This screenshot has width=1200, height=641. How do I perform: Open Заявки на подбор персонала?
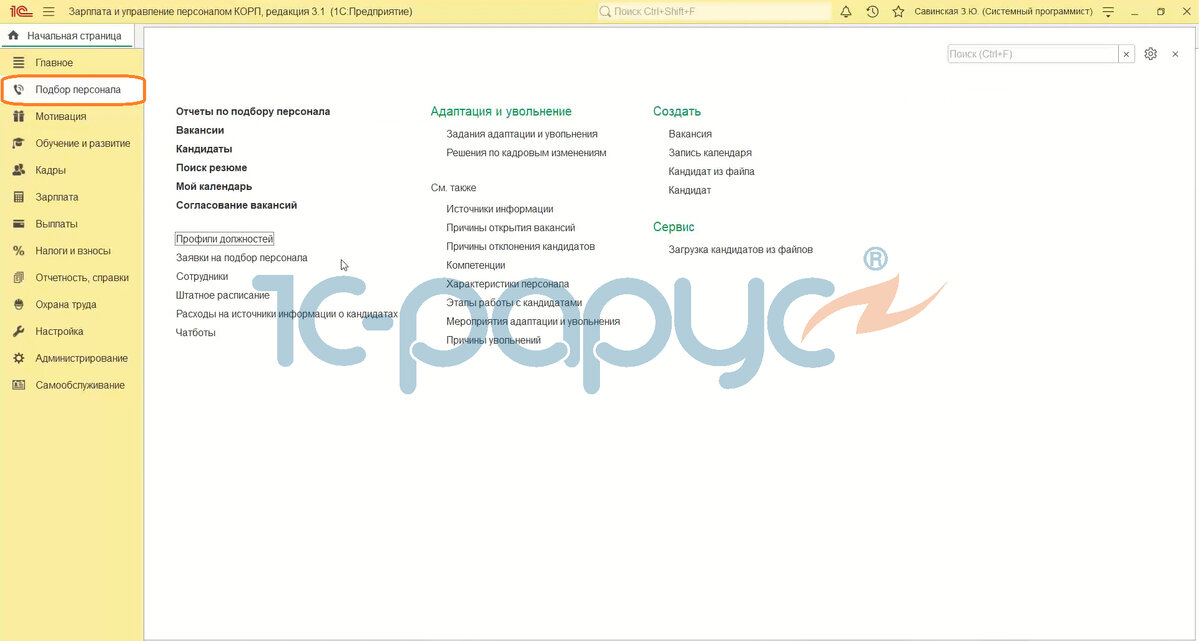(x=242, y=258)
